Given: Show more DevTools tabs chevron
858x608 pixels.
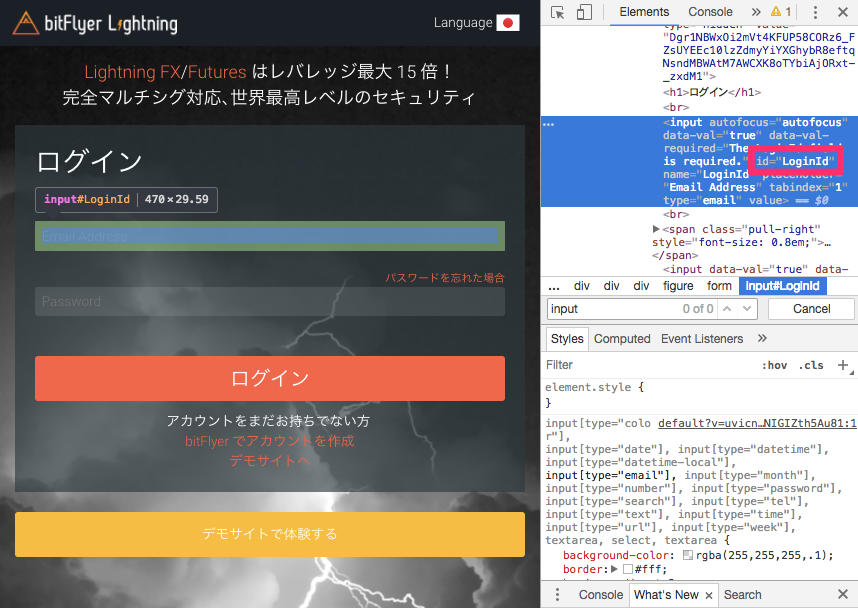Looking at the screenshot, I should [x=756, y=12].
